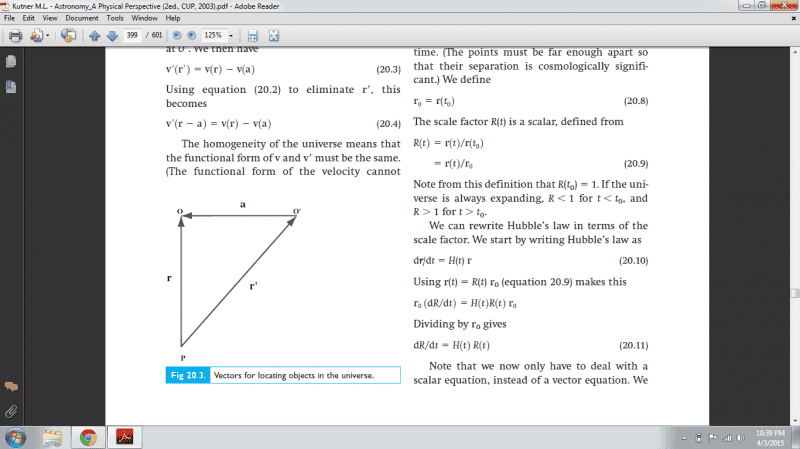
Task: Open the View menu
Action: [49, 18]
